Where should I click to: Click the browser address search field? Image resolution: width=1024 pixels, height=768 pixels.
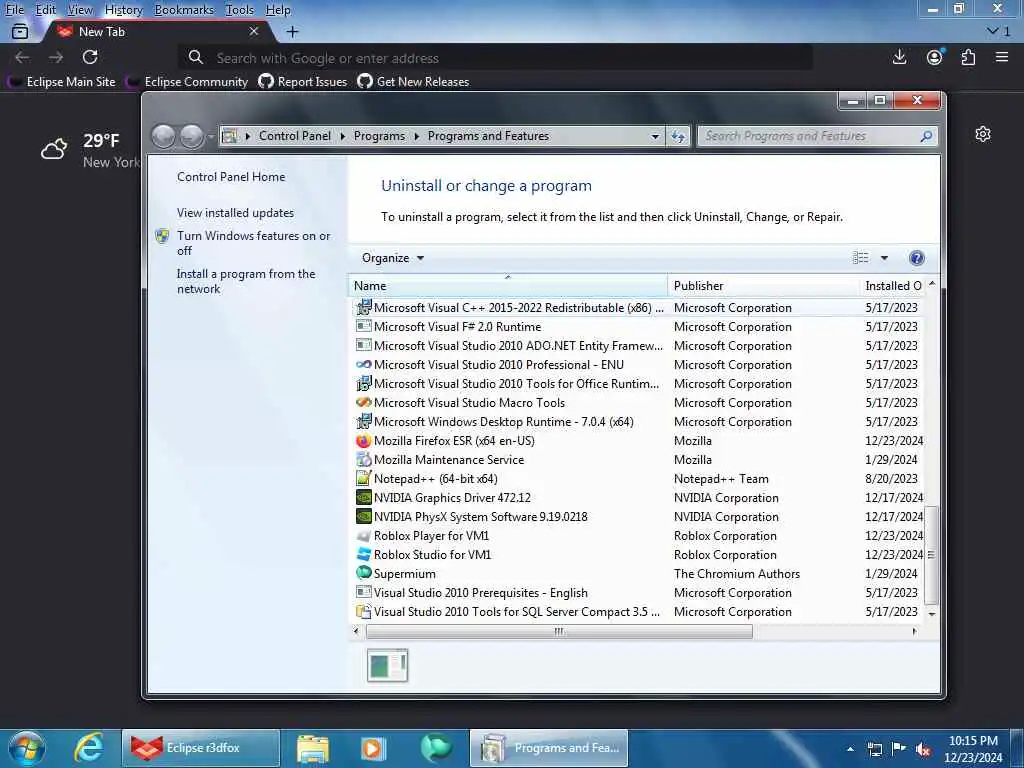click(x=496, y=57)
